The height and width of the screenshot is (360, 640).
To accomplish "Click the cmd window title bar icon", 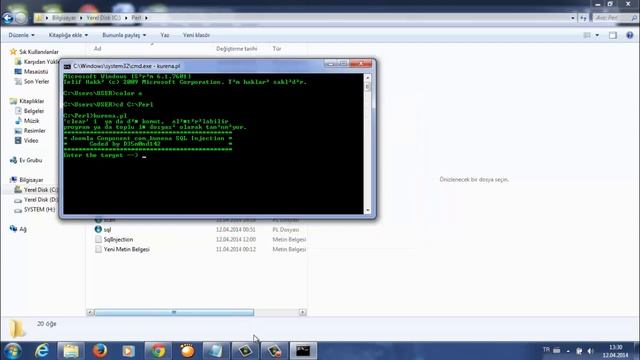I will click(x=67, y=66).
